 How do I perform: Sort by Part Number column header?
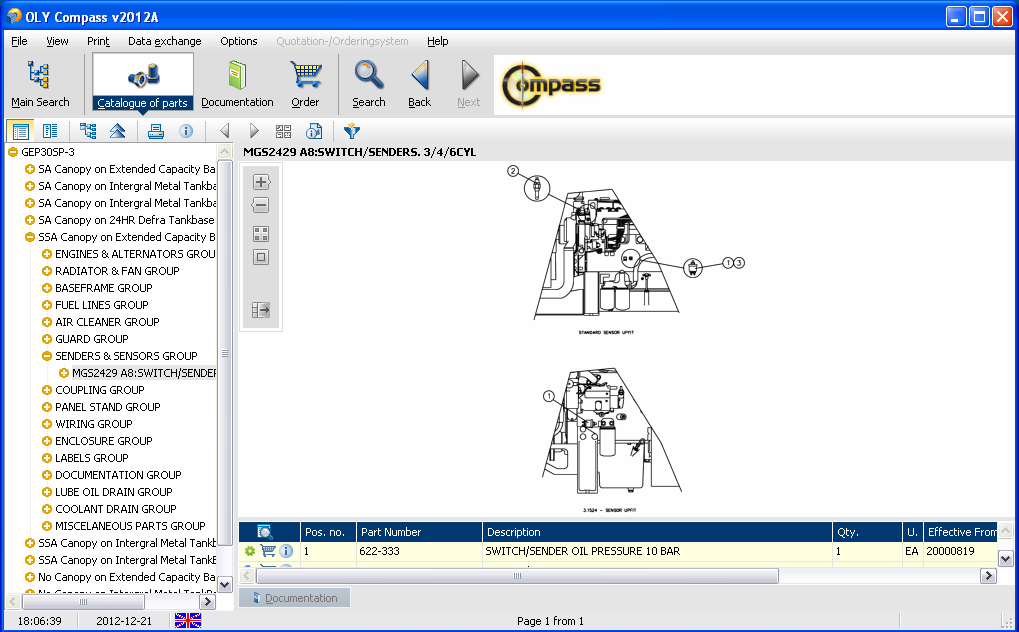pyautogui.click(x=419, y=533)
